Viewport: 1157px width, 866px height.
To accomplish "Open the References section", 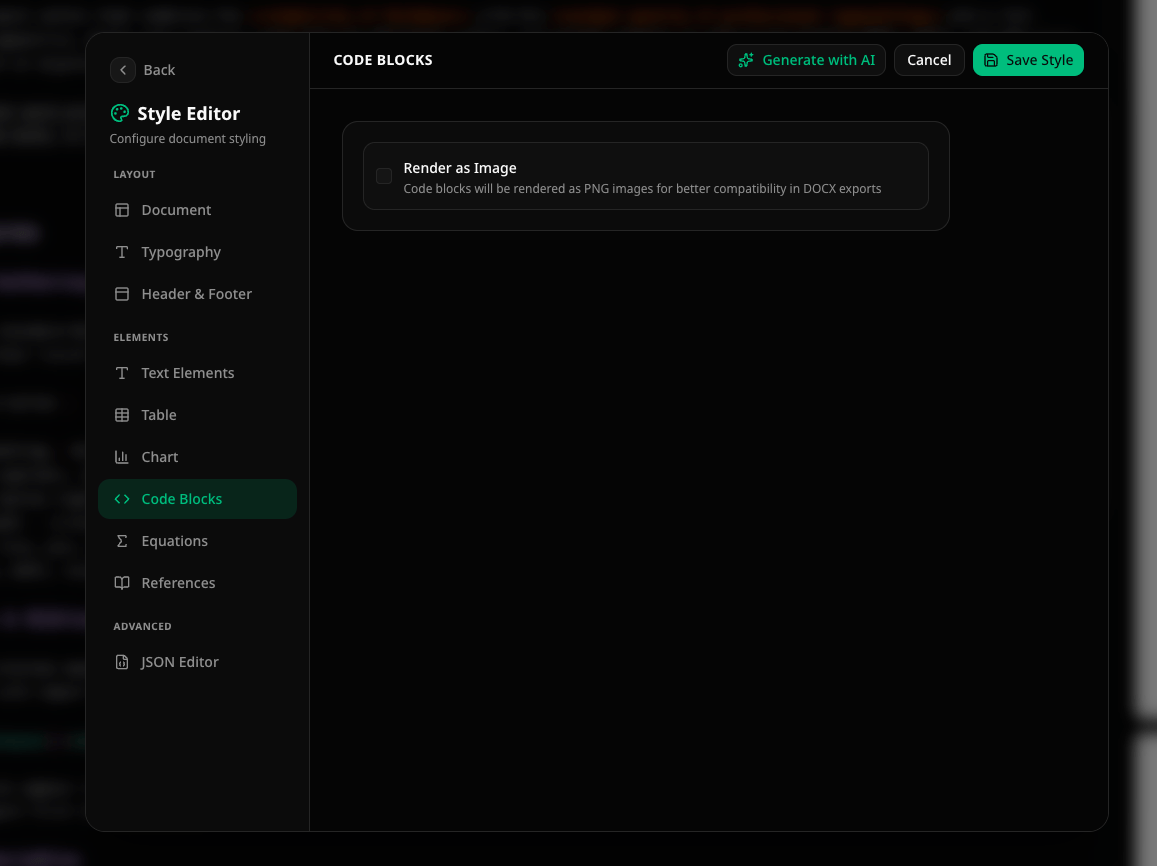I will [197, 583].
